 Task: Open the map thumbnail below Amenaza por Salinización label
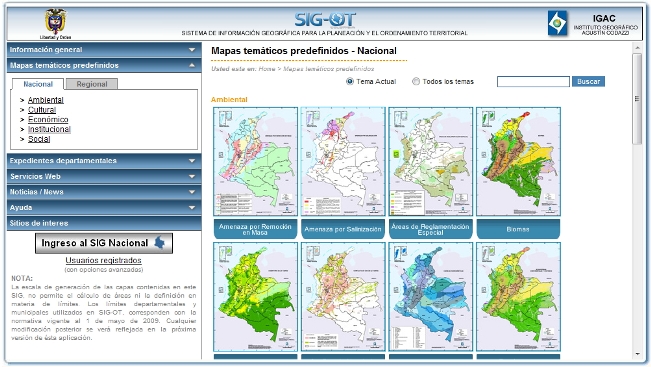click(x=343, y=297)
